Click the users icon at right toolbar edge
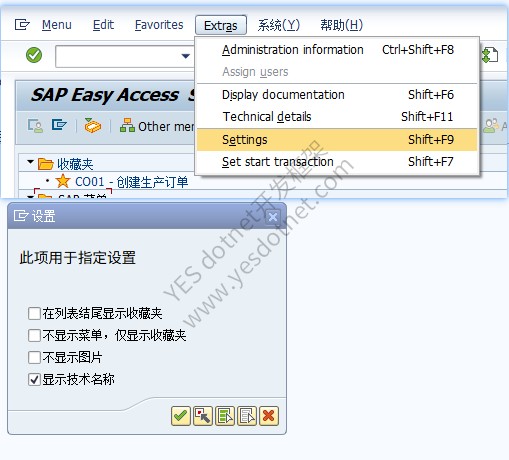 point(491,126)
